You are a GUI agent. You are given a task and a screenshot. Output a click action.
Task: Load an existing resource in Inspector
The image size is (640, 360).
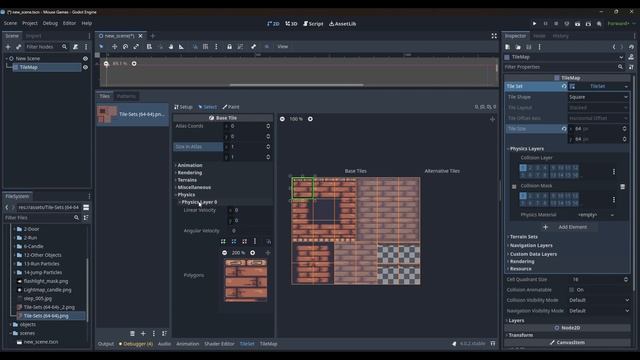point(518,47)
